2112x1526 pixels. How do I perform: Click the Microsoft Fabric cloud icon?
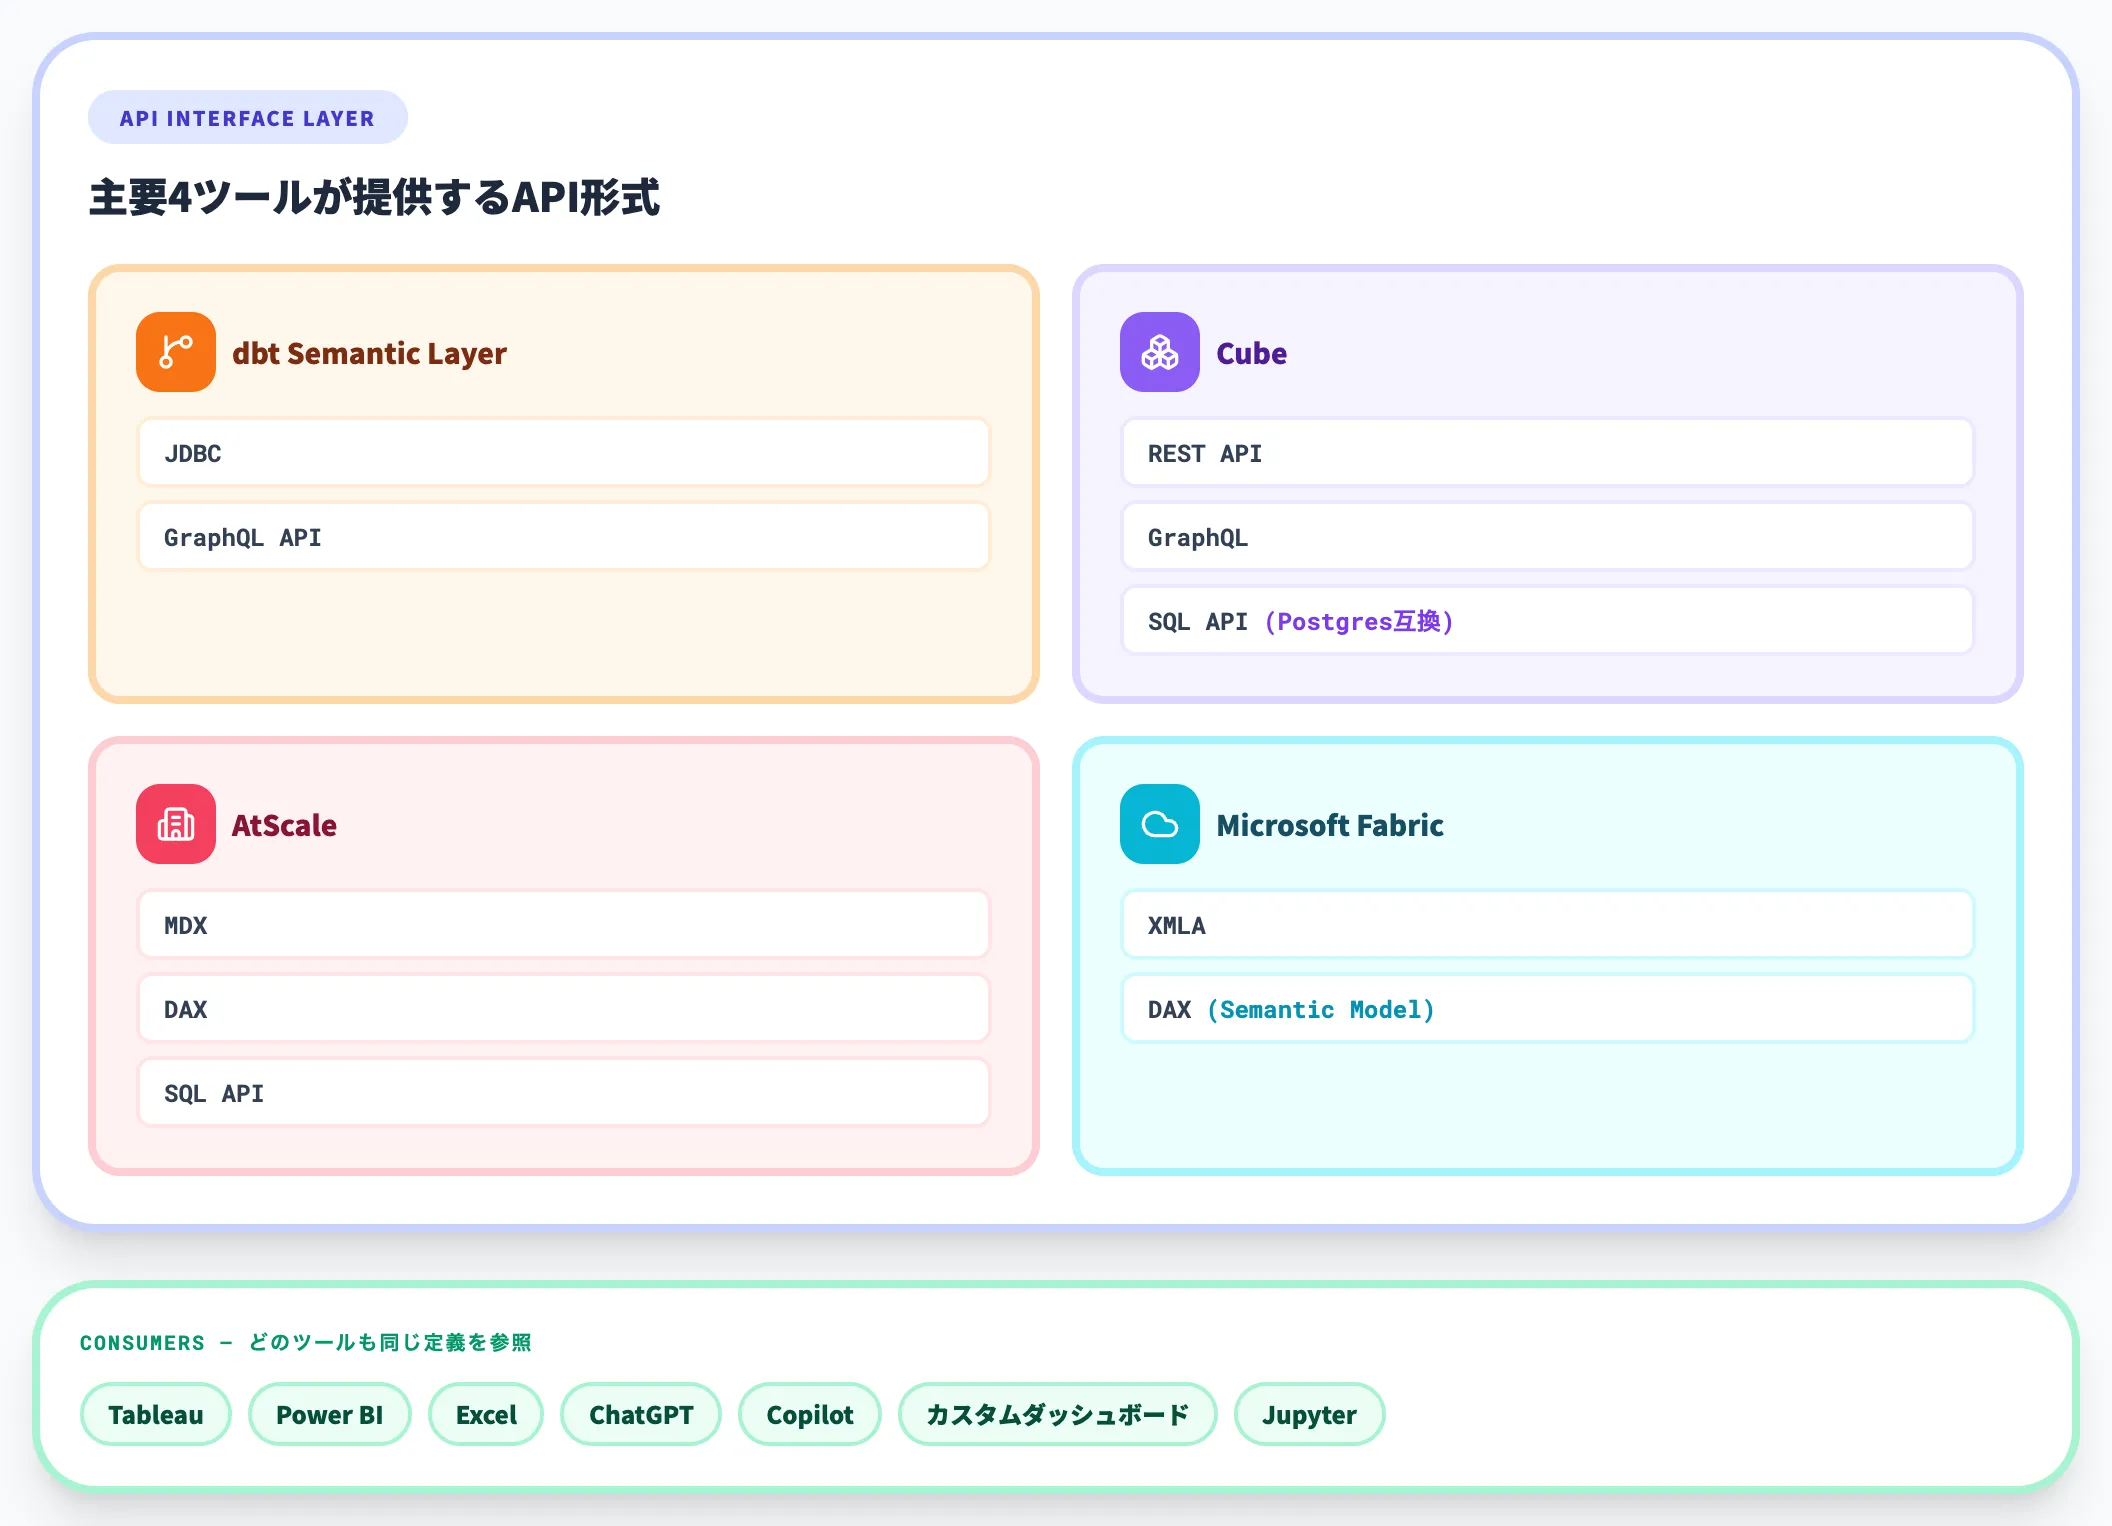[1159, 824]
